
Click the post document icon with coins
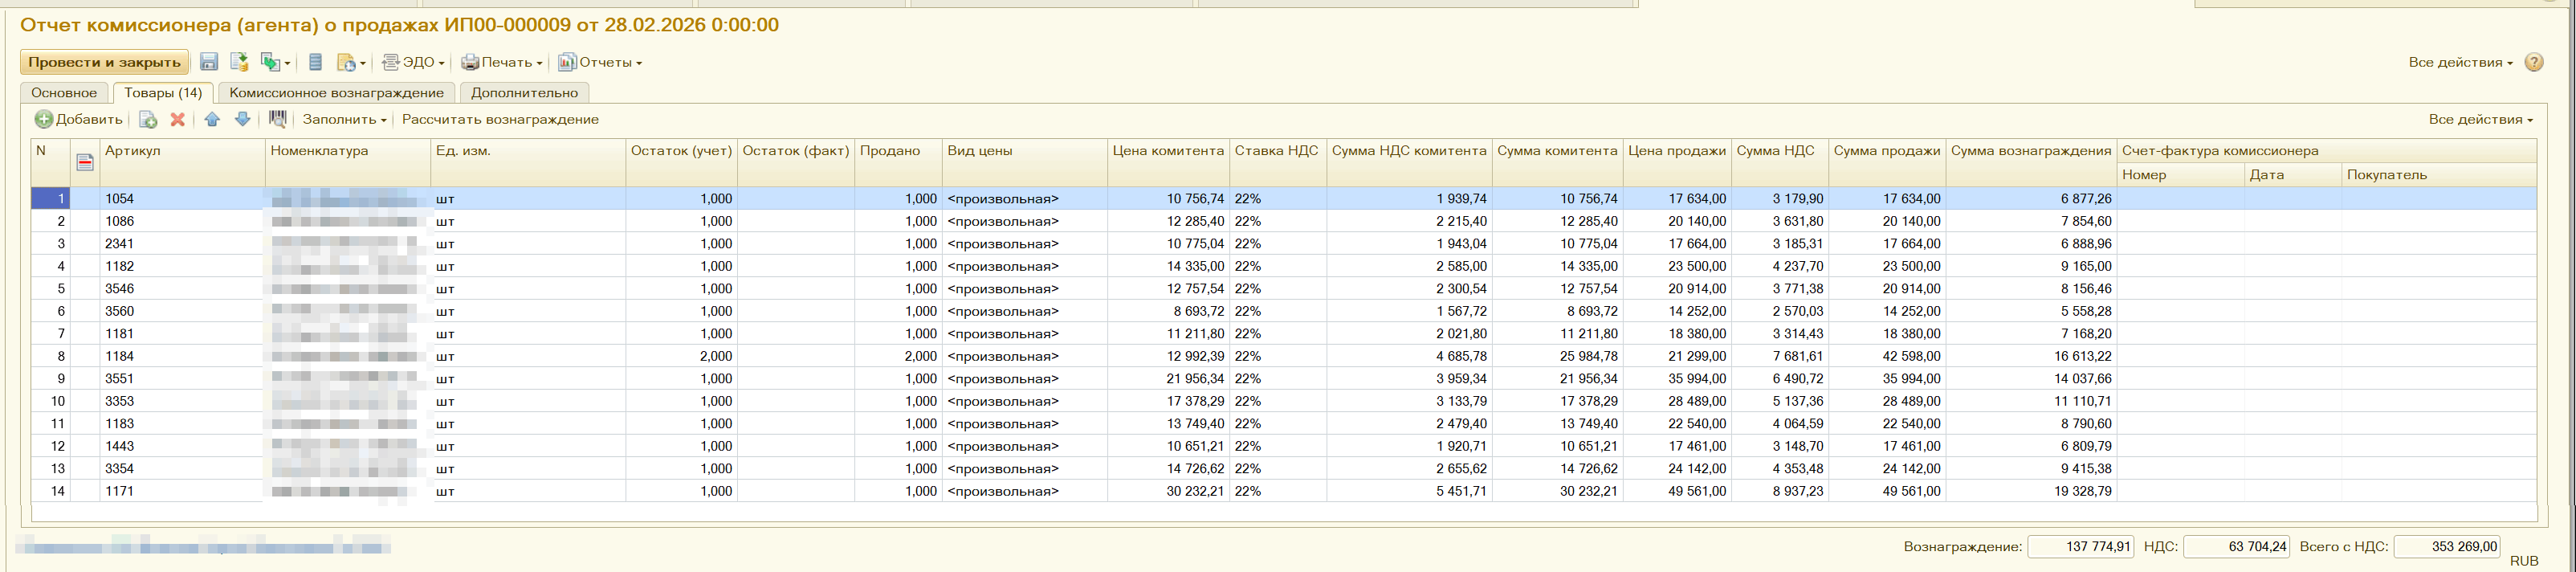click(239, 62)
